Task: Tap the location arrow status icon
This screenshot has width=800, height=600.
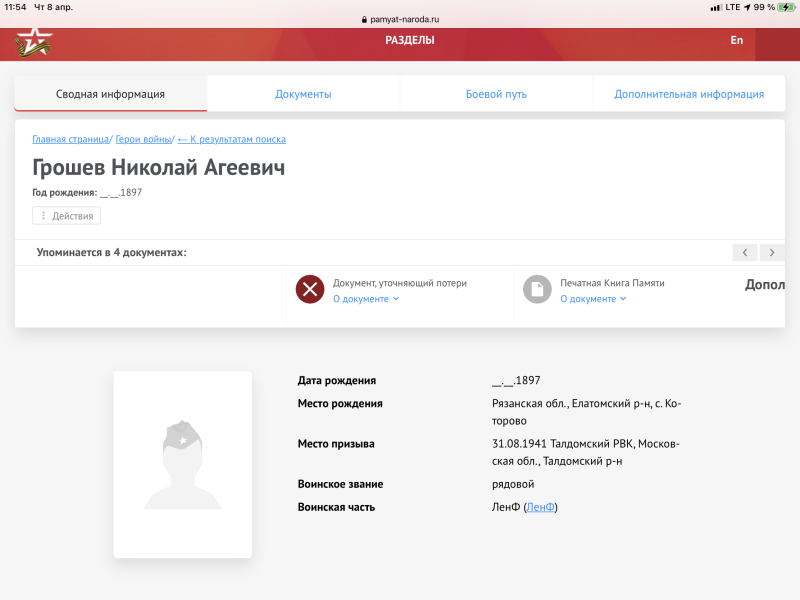Action: (747, 7)
